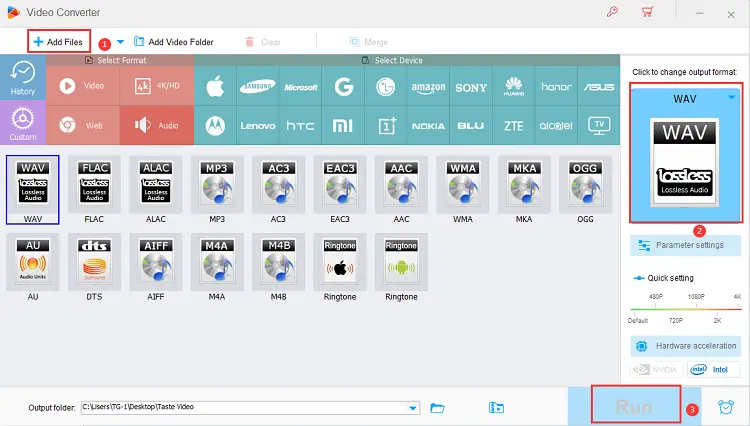
Task: Choose the Samsung device brand
Action: [x=257, y=87]
